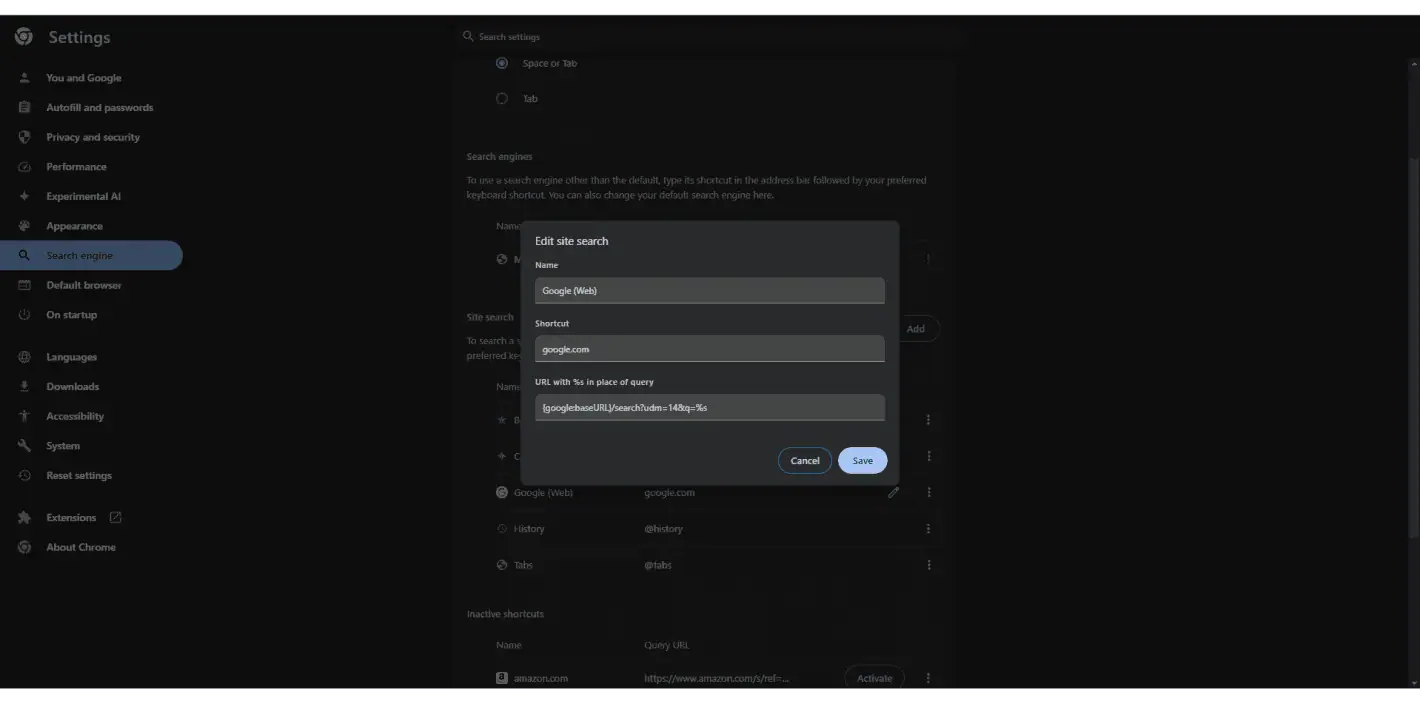The width and height of the screenshot is (1420, 704).
Task: Open more actions menu for History row
Action: click(928, 529)
